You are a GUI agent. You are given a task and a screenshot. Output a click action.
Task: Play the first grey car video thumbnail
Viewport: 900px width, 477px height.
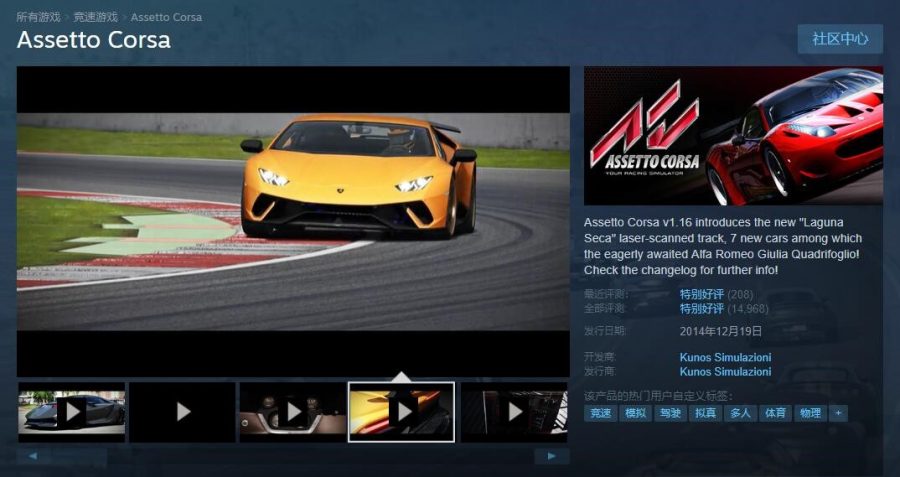pyautogui.click(x=72, y=412)
